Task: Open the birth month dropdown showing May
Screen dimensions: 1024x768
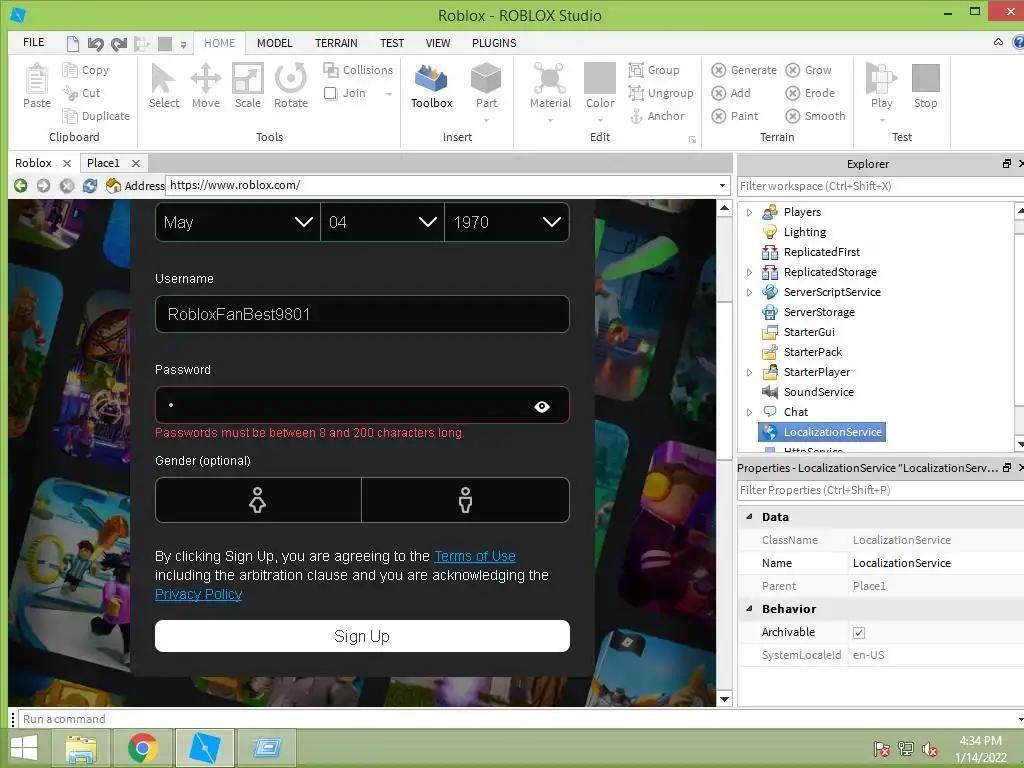Action: pyautogui.click(x=238, y=222)
